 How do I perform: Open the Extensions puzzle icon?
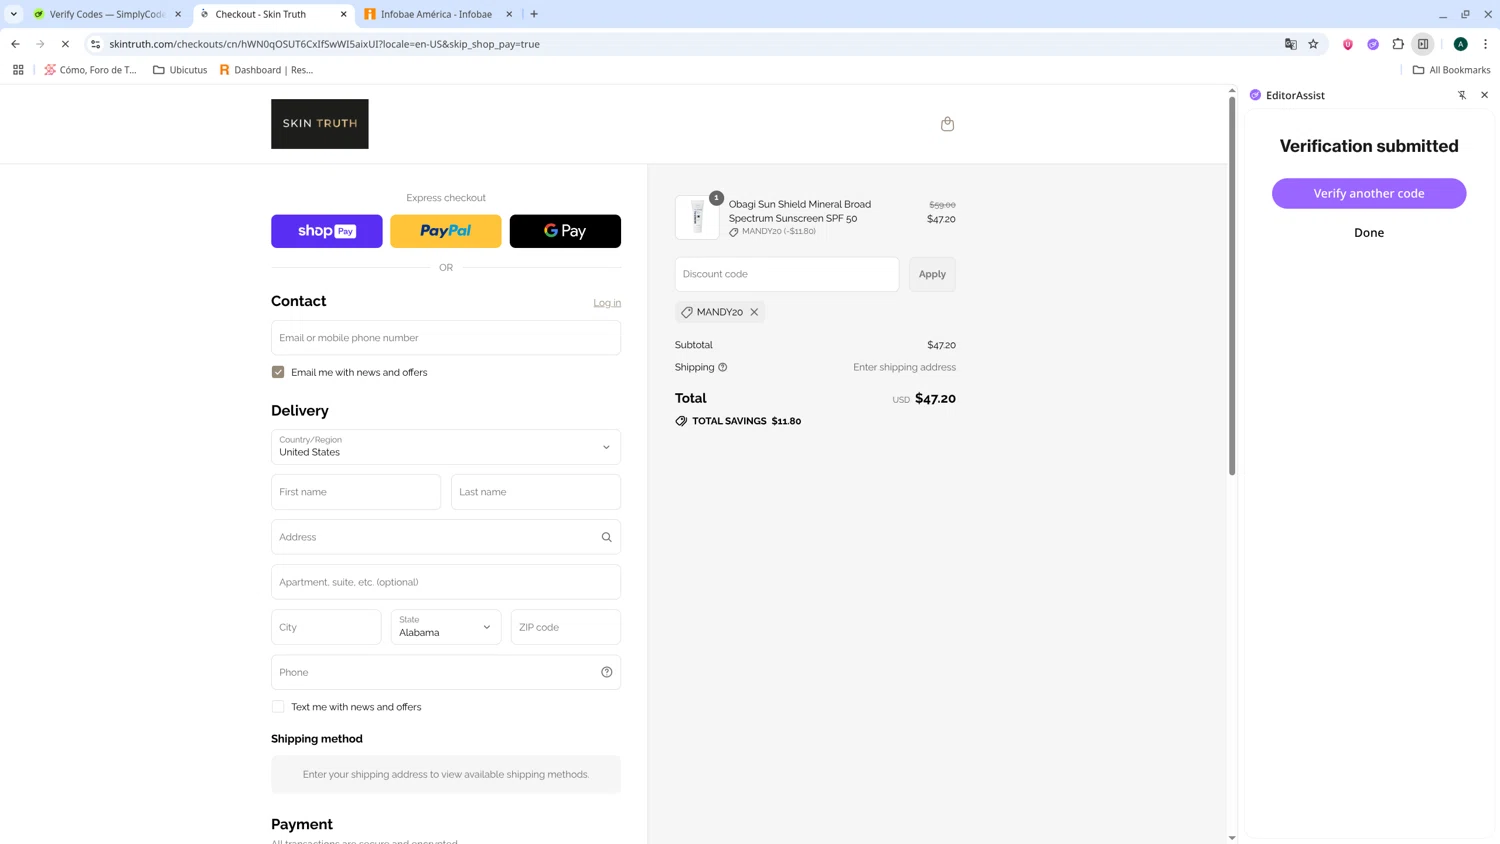1398,44
